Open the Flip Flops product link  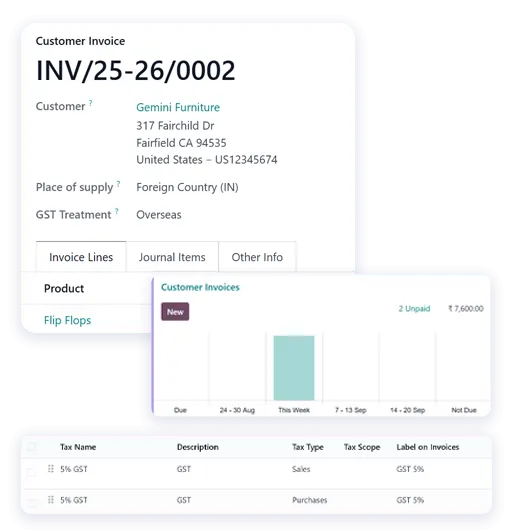(67, 320)
